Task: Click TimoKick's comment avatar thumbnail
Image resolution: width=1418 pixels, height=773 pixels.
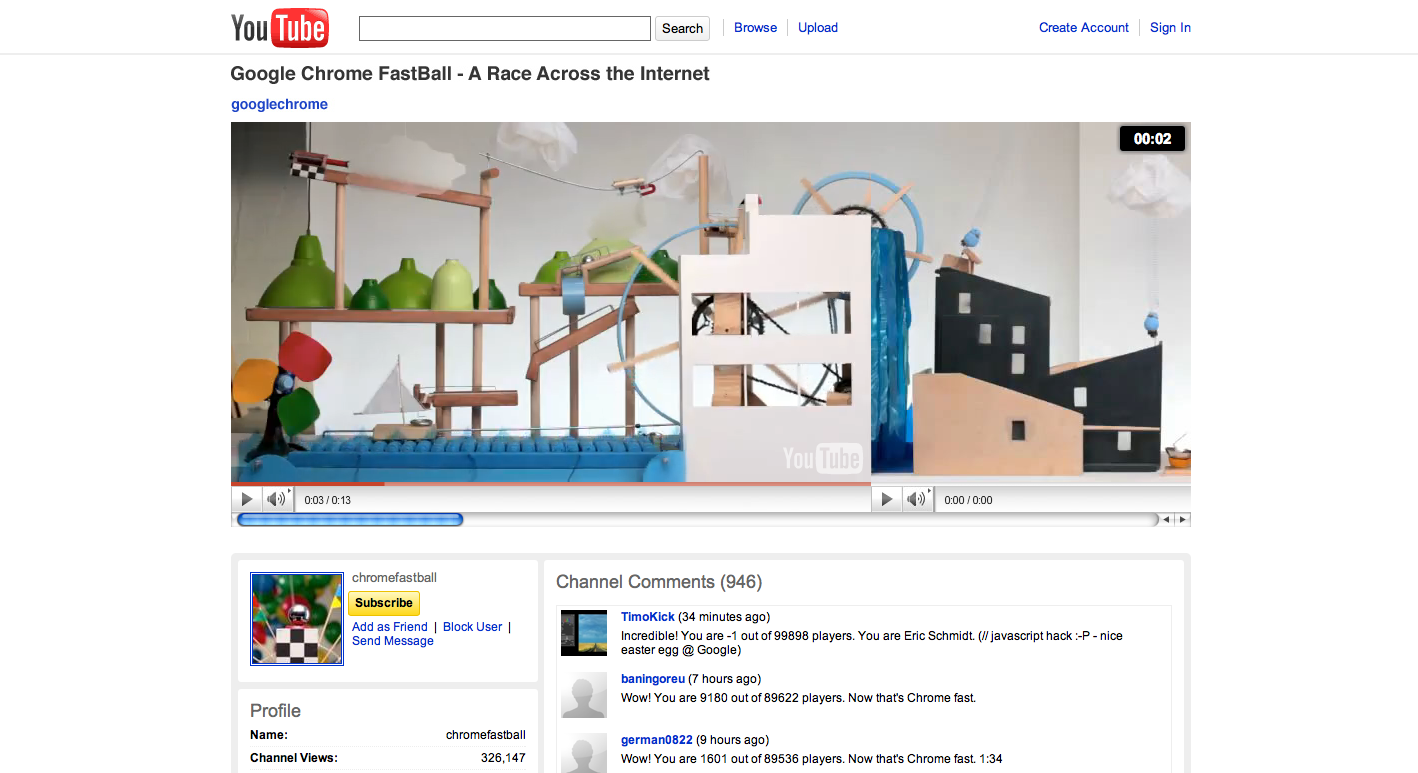Action: [x=584, y=633]
